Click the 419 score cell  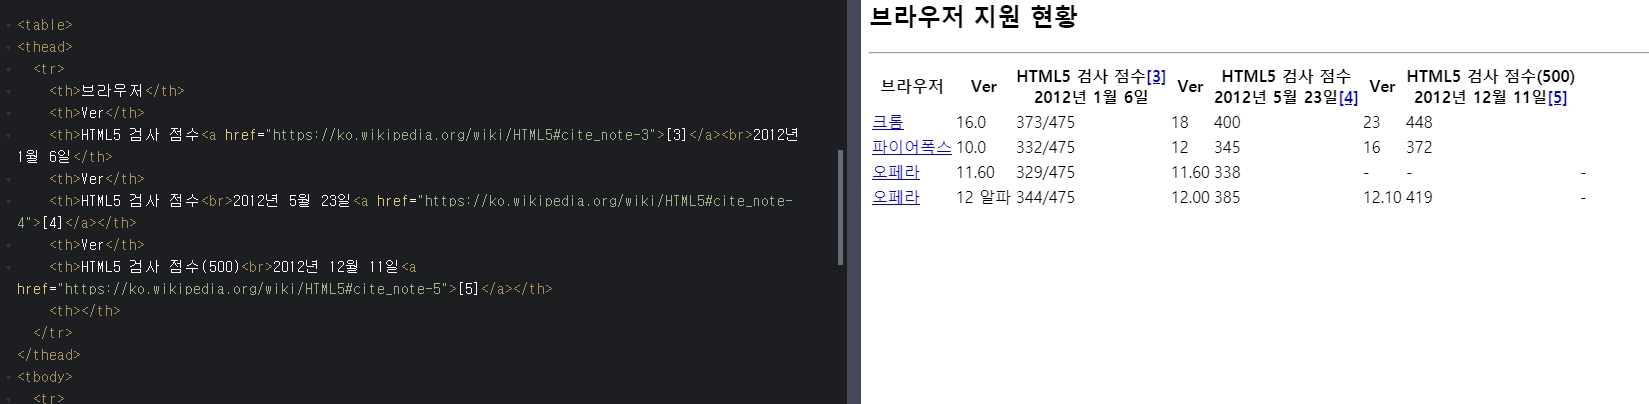coord(1419,197)
